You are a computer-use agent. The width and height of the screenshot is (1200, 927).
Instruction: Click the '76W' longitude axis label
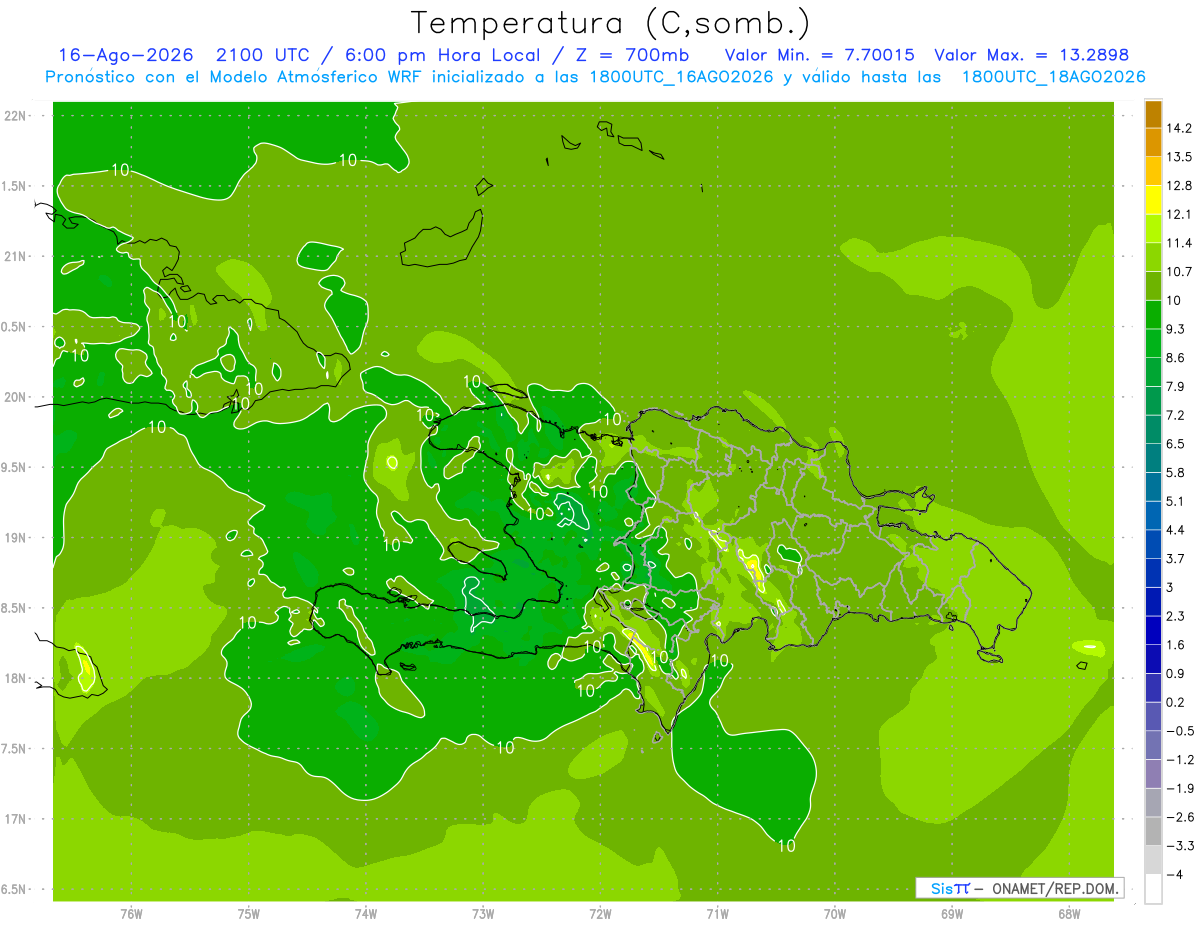pyautogui.click(x=131, y=913)
